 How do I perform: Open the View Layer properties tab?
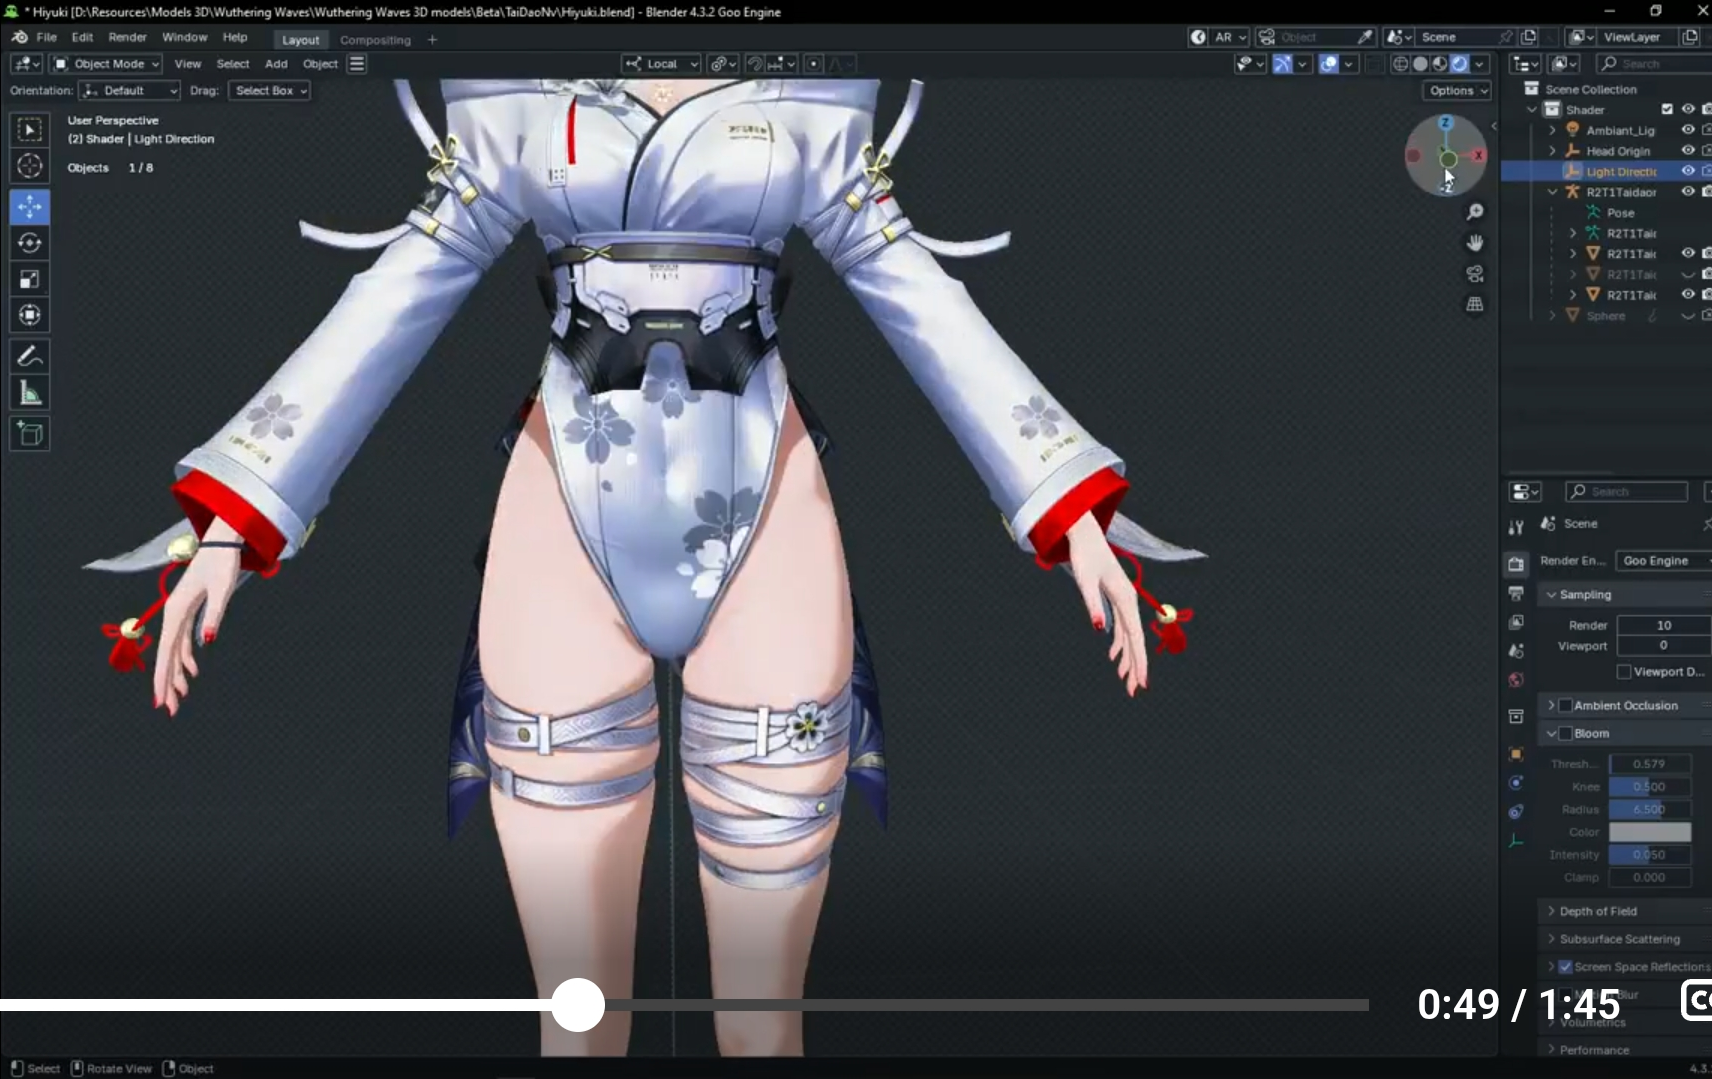click(x=1516, y=622)
